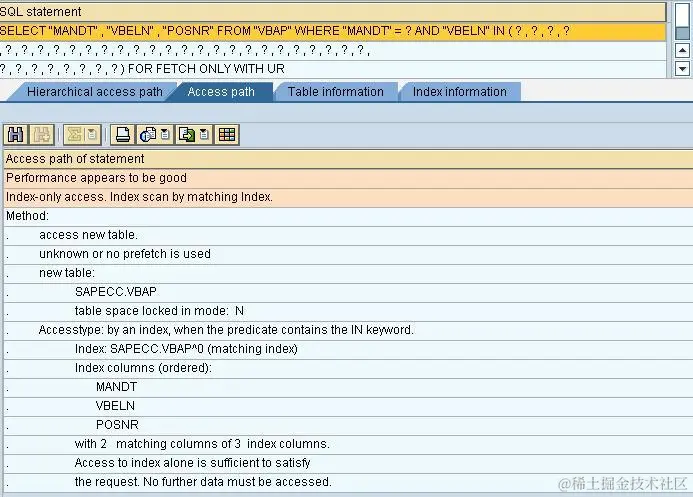Viewport: 693px width, 497px height.
Task: Select the 'Accesstype: by an index' row
Action: click(x=348, y=330)
